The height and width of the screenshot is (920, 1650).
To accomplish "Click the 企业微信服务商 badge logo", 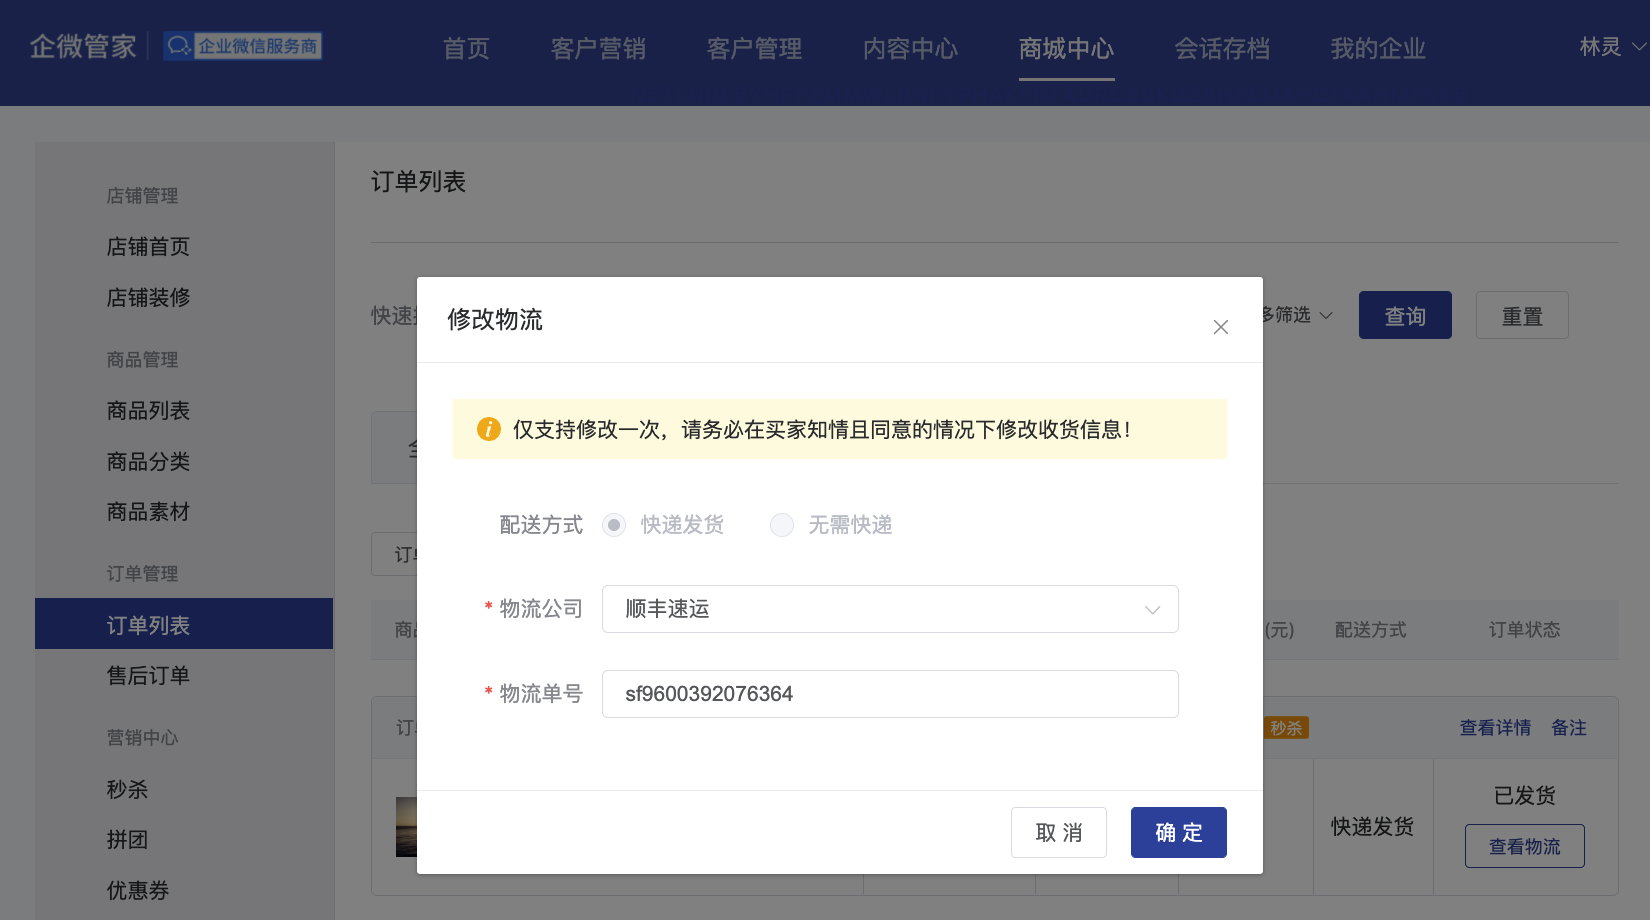I will tap(243, 46).
